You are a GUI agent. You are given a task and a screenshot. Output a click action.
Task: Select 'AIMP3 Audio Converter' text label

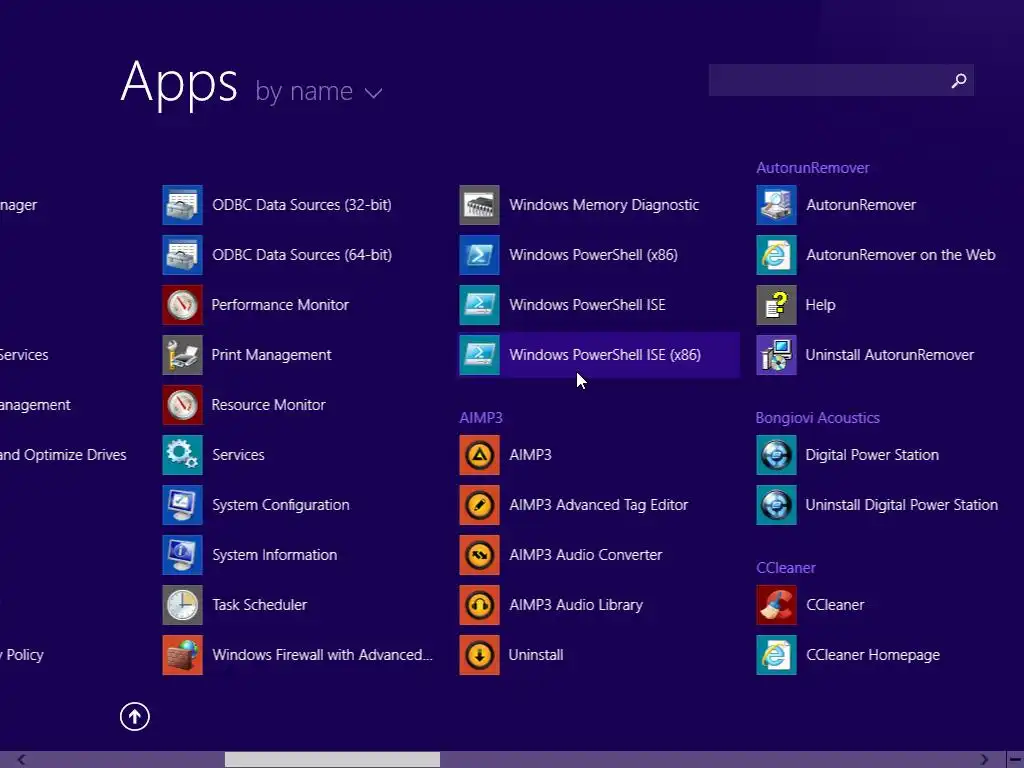pyautogui.click(x=586, y=555)
